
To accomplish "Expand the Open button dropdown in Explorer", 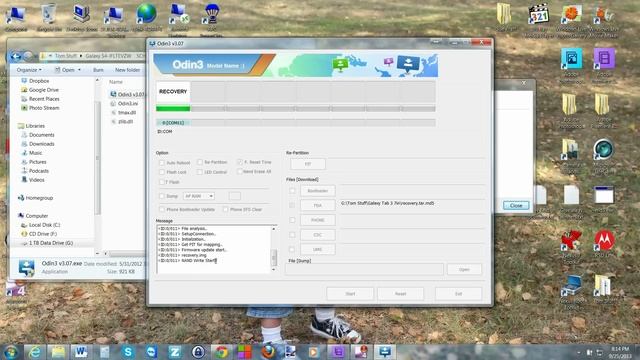I will 79,70.
